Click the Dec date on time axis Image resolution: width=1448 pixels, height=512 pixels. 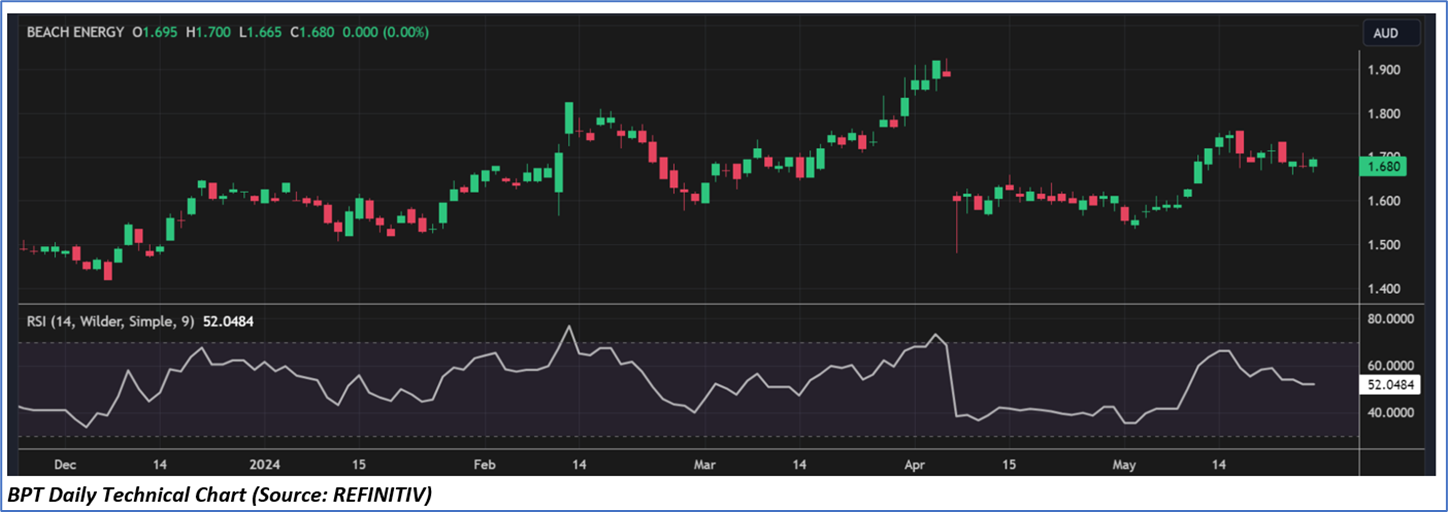pos(65,465)
